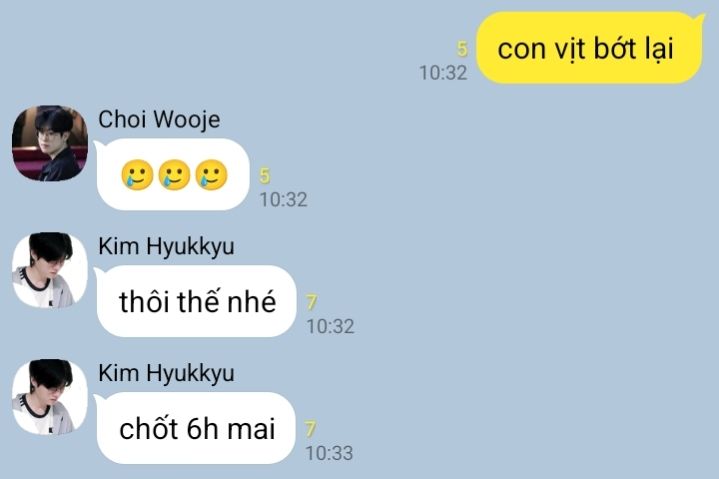Click the last crying-smile emoji
Screen dimensions: 719x479
coord(211,175)
